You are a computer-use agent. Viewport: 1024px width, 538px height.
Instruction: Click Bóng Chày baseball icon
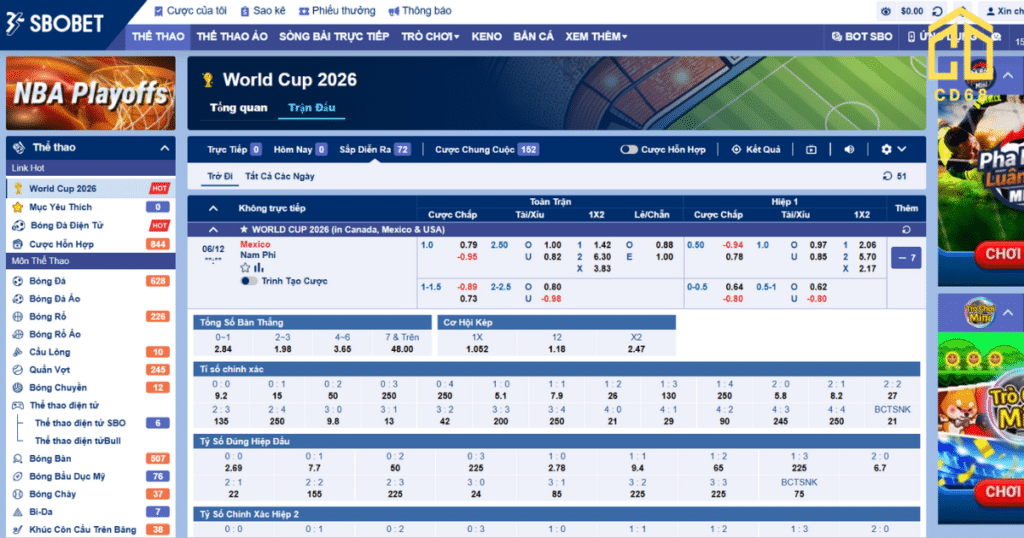[18, 494]
